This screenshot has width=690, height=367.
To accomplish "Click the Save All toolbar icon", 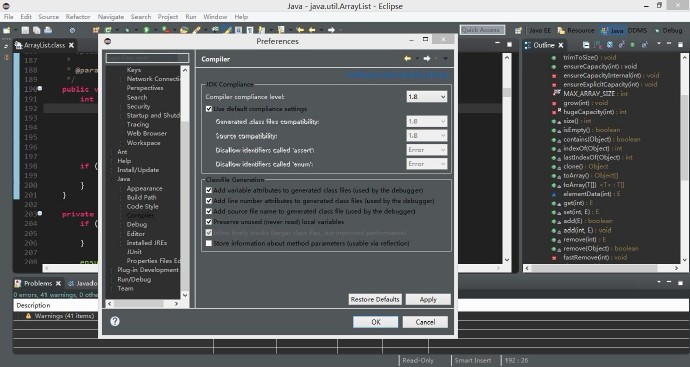I will [37, 30].
